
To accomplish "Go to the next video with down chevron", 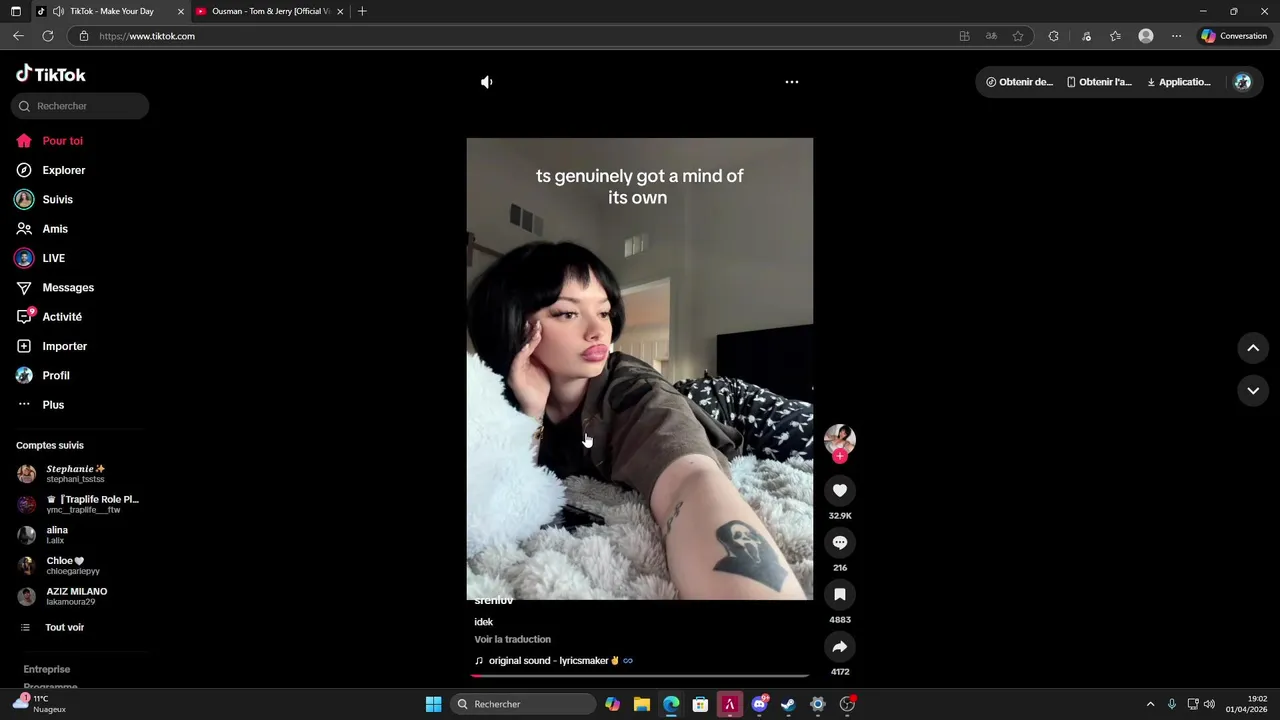I will click(x=1253, y=390).
